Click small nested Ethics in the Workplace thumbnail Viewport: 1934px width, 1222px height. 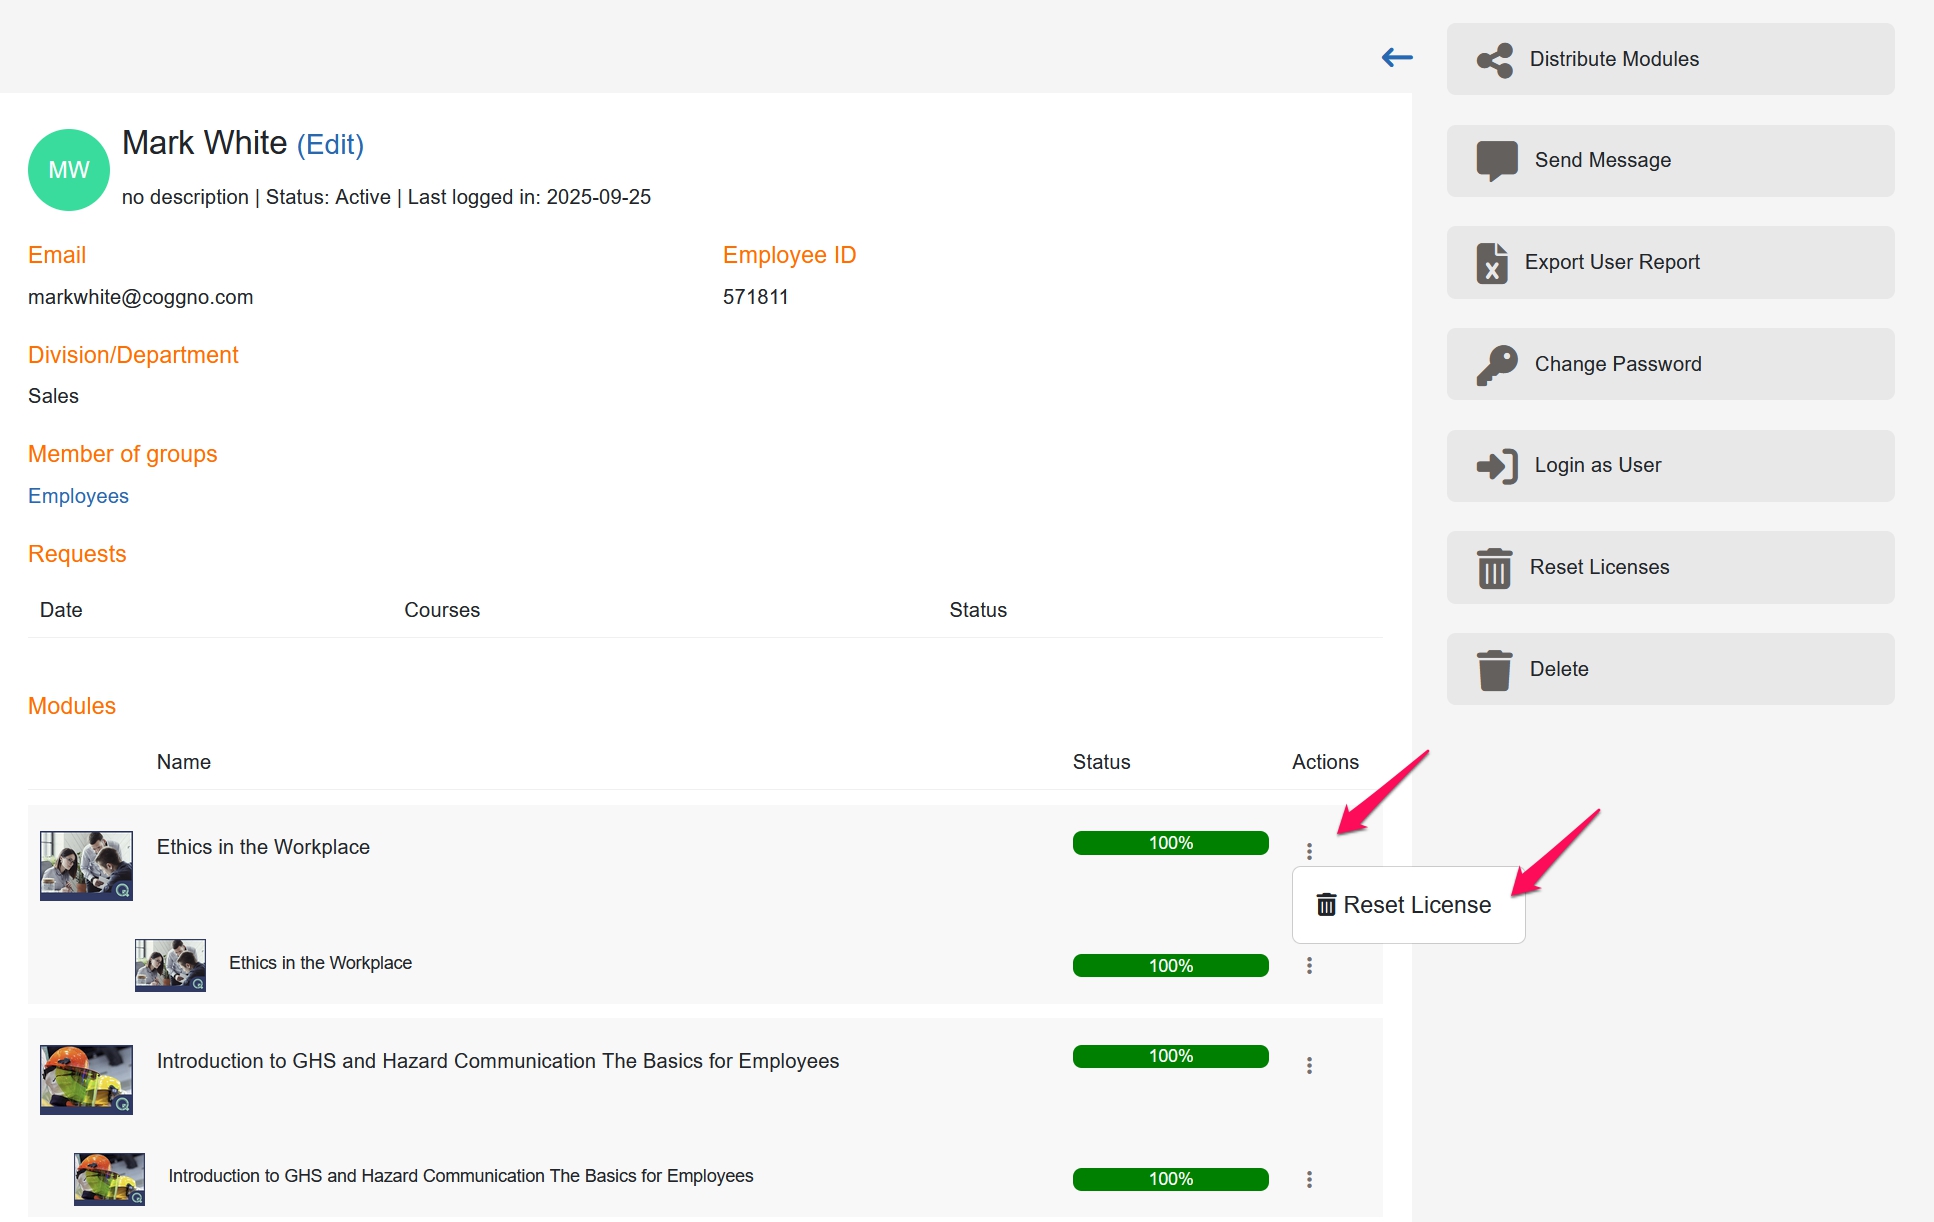coord(170,965)
